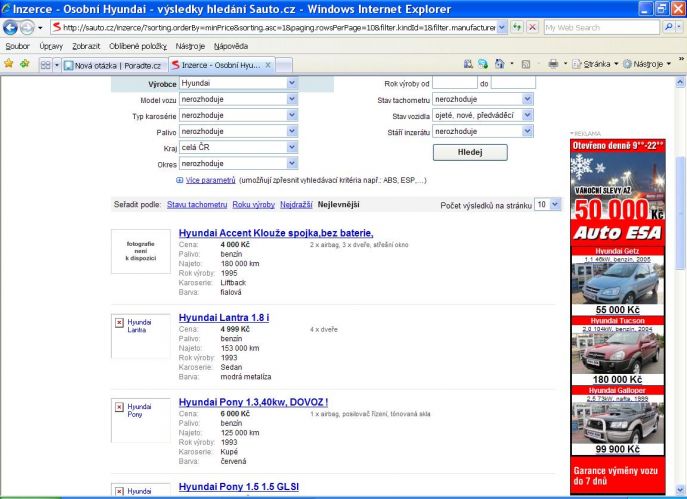687x499 pixels.
Task: Open the Výrobce Hyundai dropdown
Action: pos(239,83)
